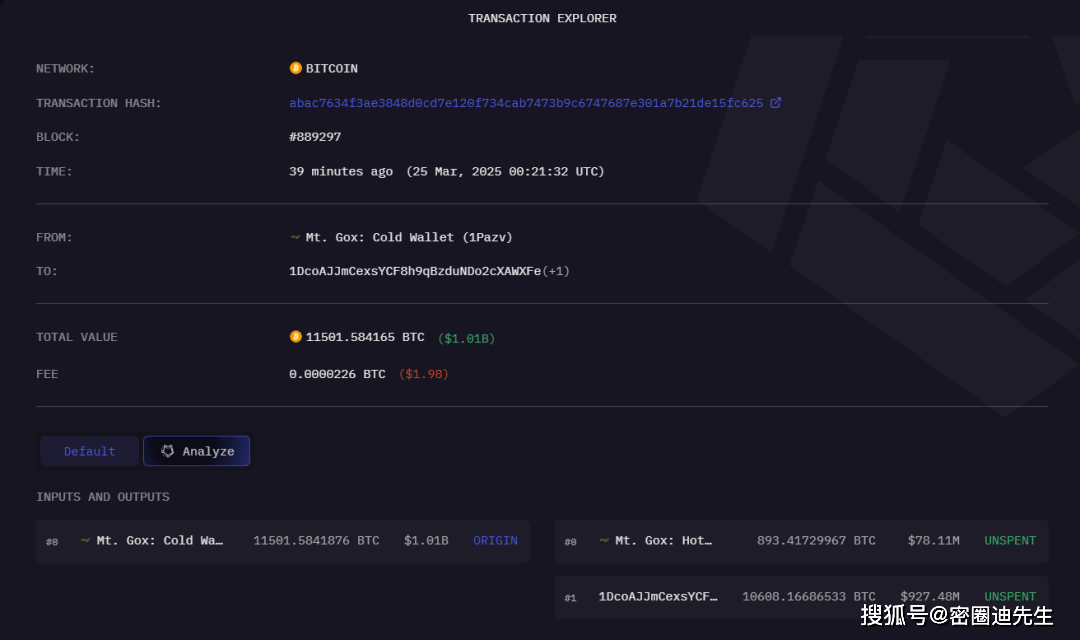Open recipient address 1DcoAJJmCexsYCF8h9qBzduNDo2cXAWXFe
The width and height of the screenshot is (1080, 640).
coord(415,271)
